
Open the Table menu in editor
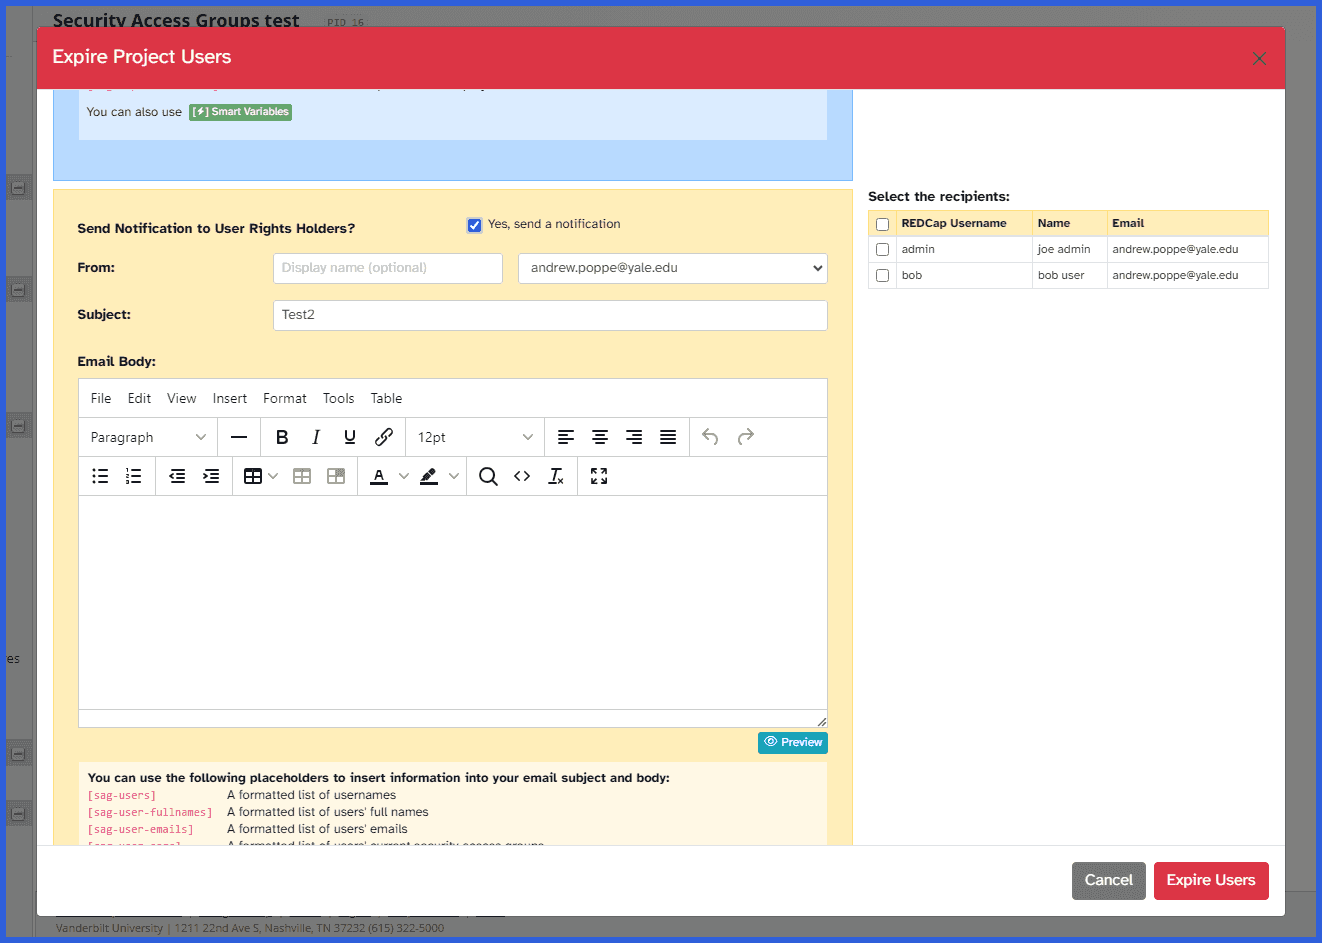point(386,398)
